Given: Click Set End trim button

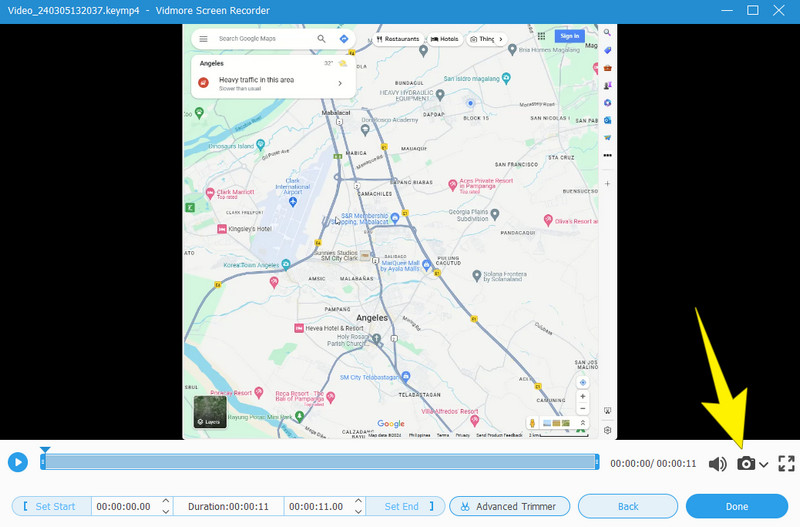Looking at the screenshot, I should [x=406, y=506].
